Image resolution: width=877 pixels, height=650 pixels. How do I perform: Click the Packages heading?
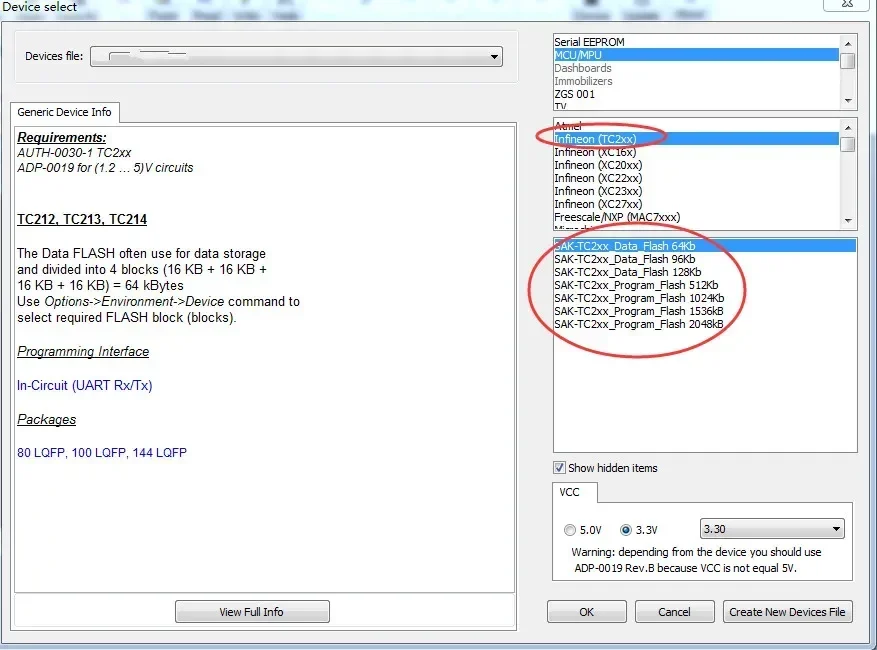46,420
